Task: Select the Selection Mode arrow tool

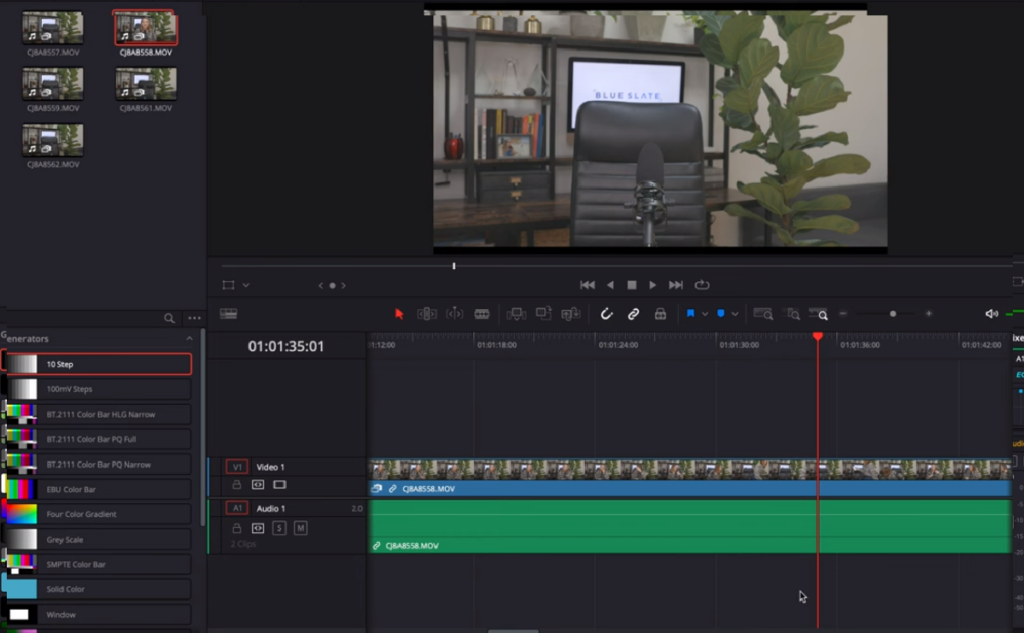Action: (x=400, y=313)
